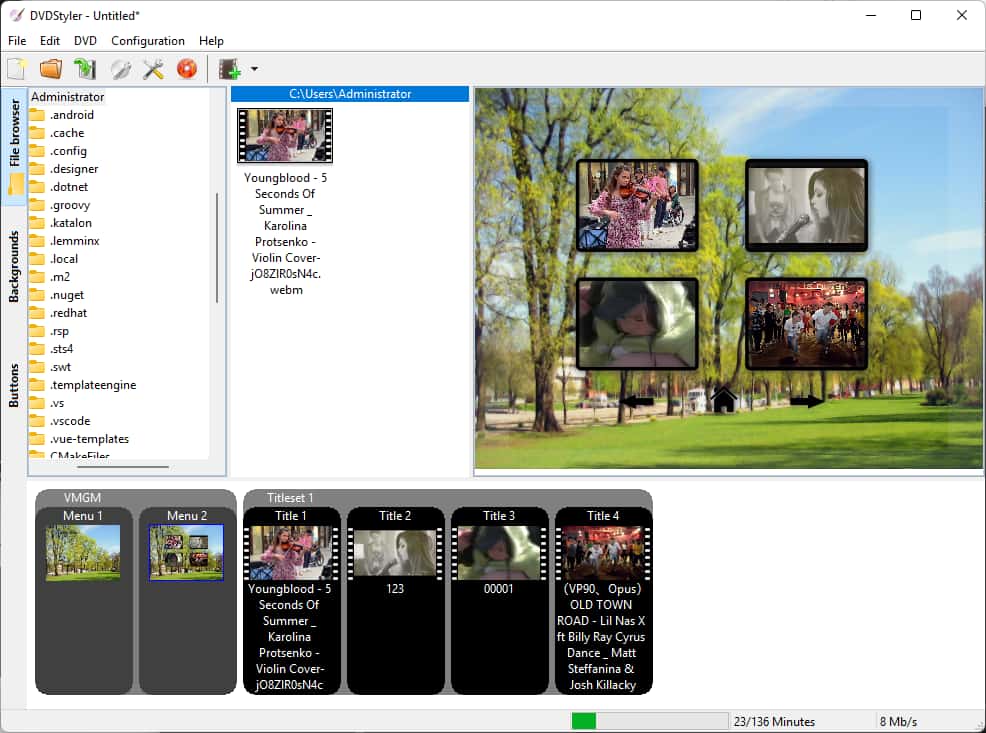Click the 23/136 Minutes status text
986x733 pixels.
tap(774, 722)
